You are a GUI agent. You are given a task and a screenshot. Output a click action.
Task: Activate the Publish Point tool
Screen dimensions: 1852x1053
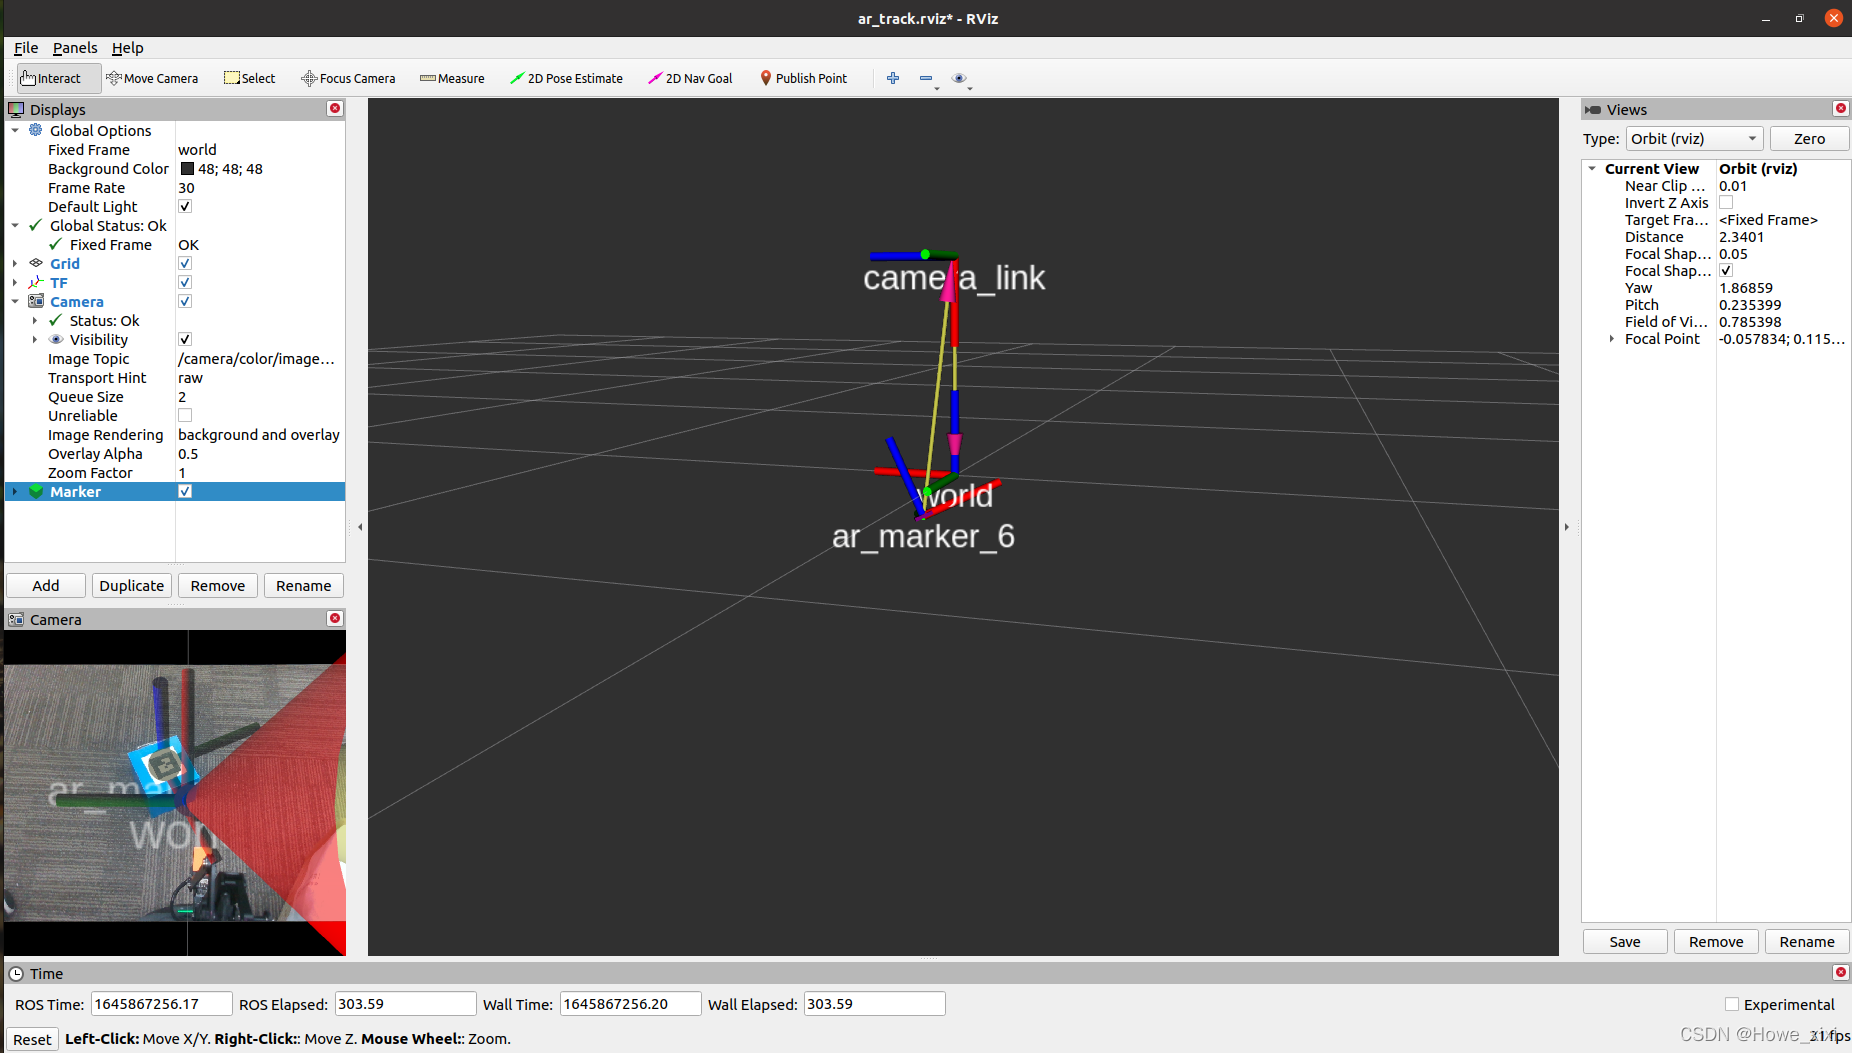[803, 78]
